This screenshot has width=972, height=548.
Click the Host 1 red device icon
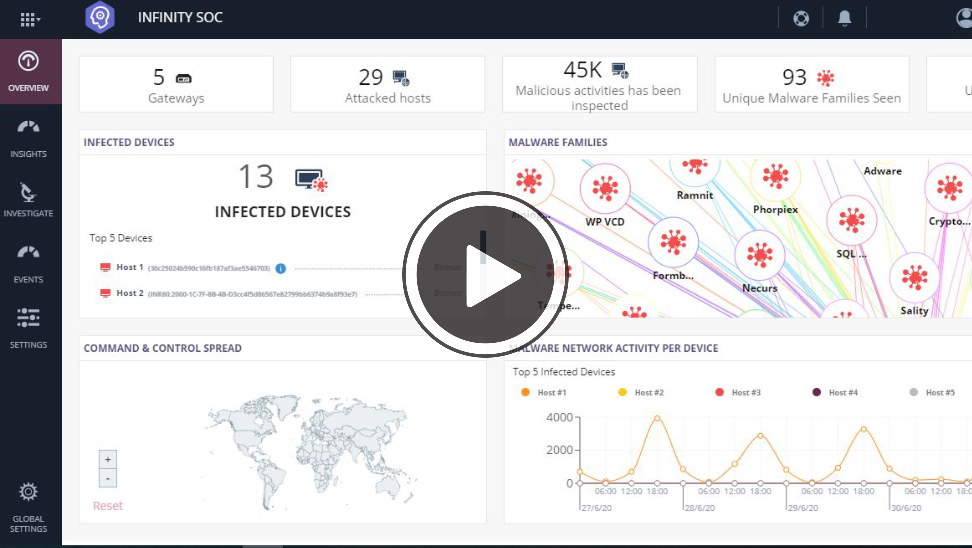tap(105, 267)
